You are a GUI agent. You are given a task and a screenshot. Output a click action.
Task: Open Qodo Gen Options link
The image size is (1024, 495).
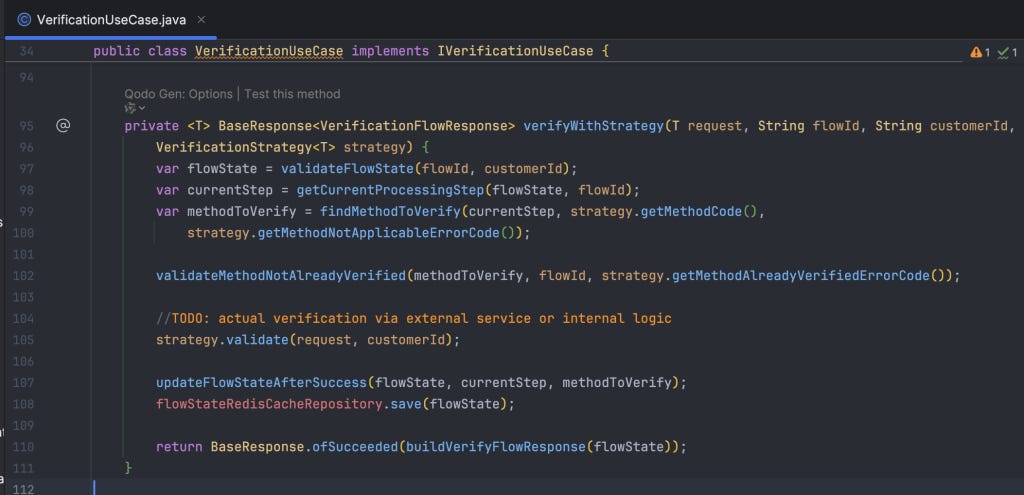178,94
